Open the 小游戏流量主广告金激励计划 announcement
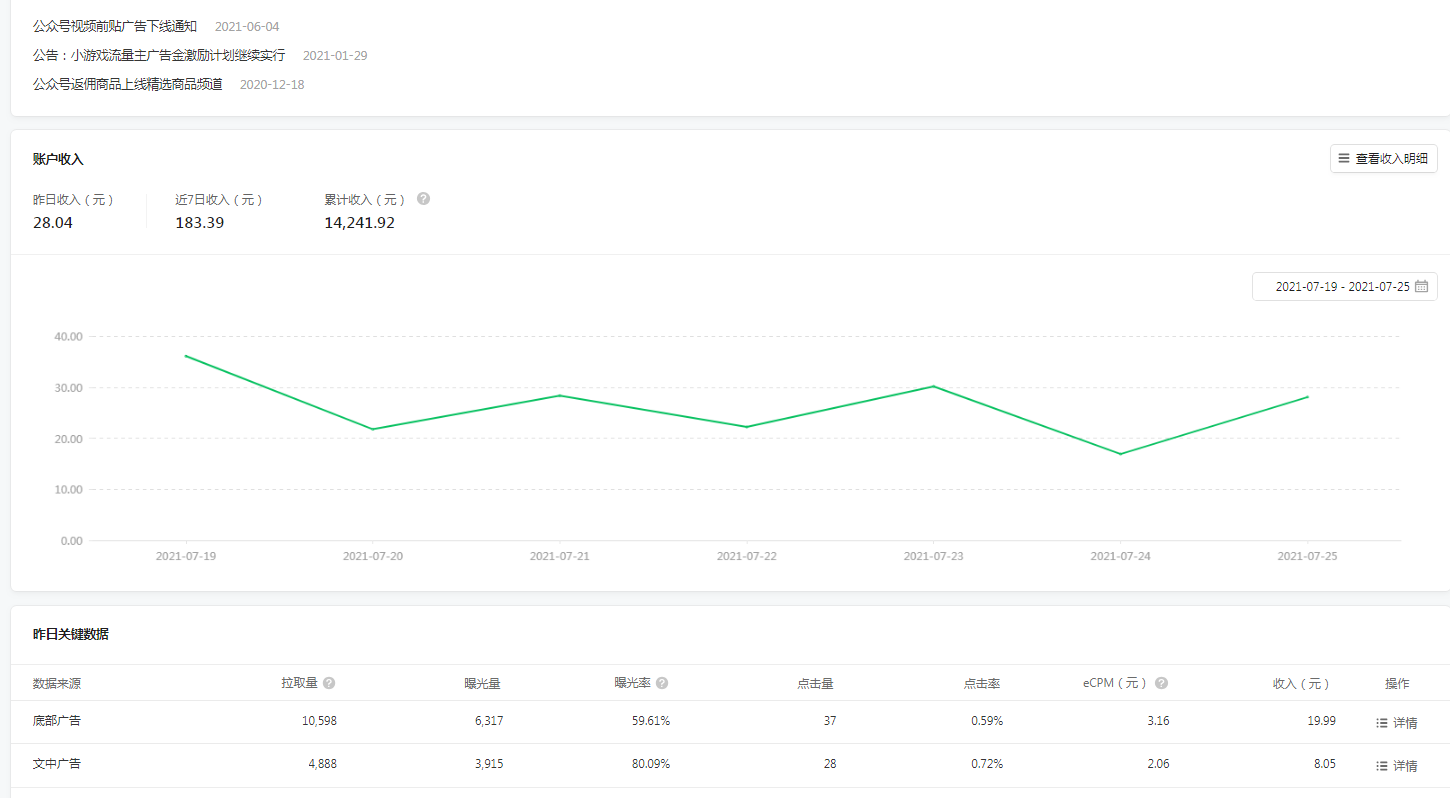 click(x=159, y=55)
